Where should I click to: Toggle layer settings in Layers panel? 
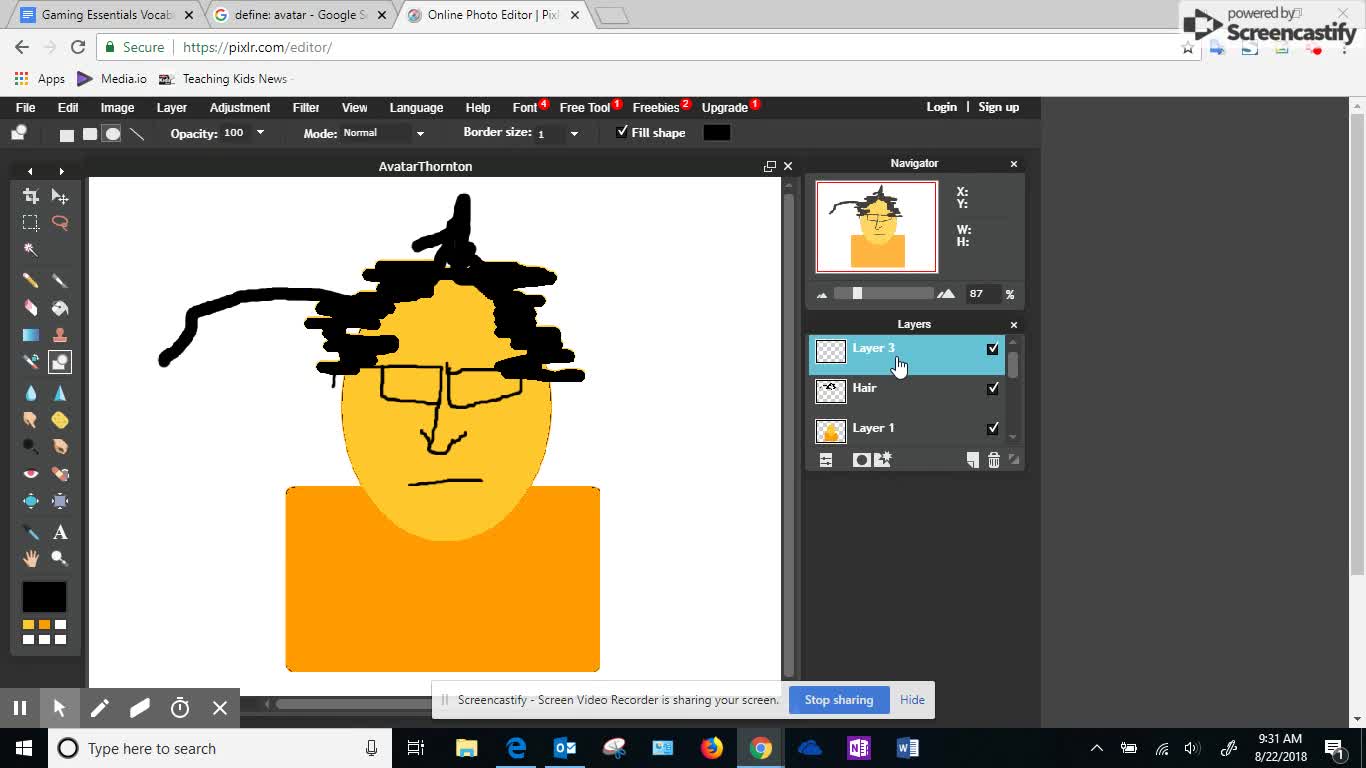[x=826, y=460]
